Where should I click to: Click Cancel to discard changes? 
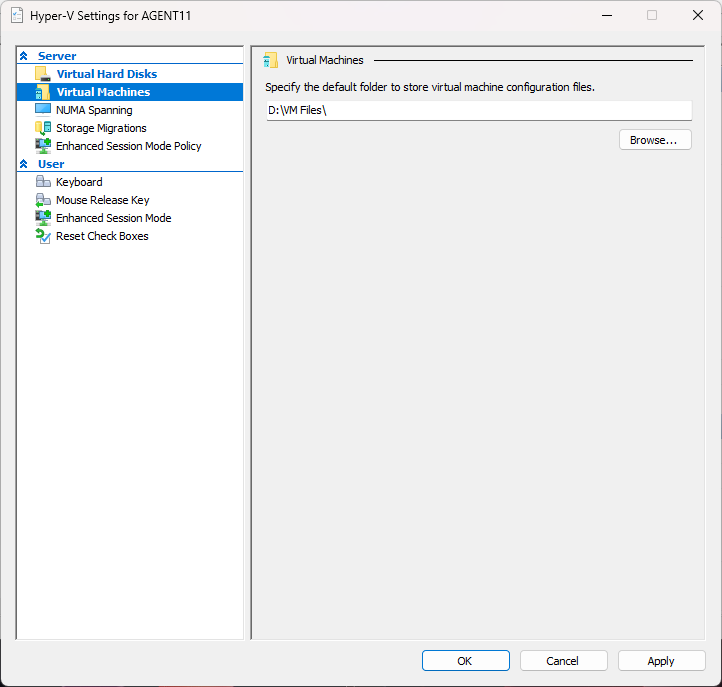(x=562, y=661)
